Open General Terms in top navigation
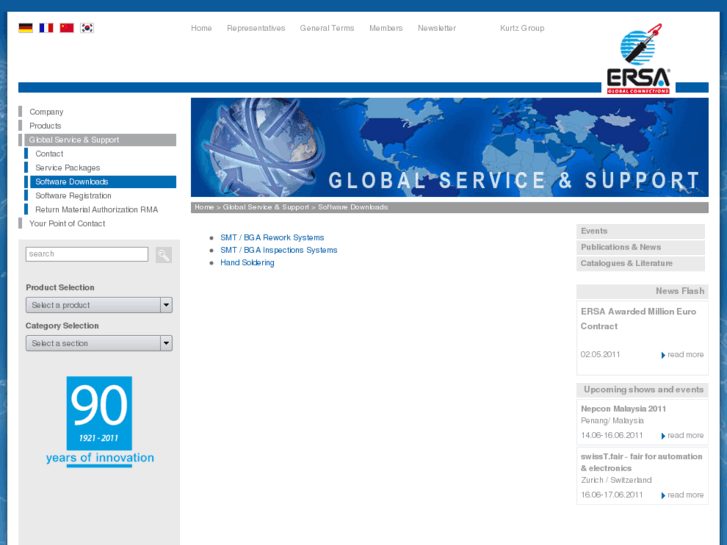This screenshot has width=727, height=545. pyautogui.click(x=327, y=28)
